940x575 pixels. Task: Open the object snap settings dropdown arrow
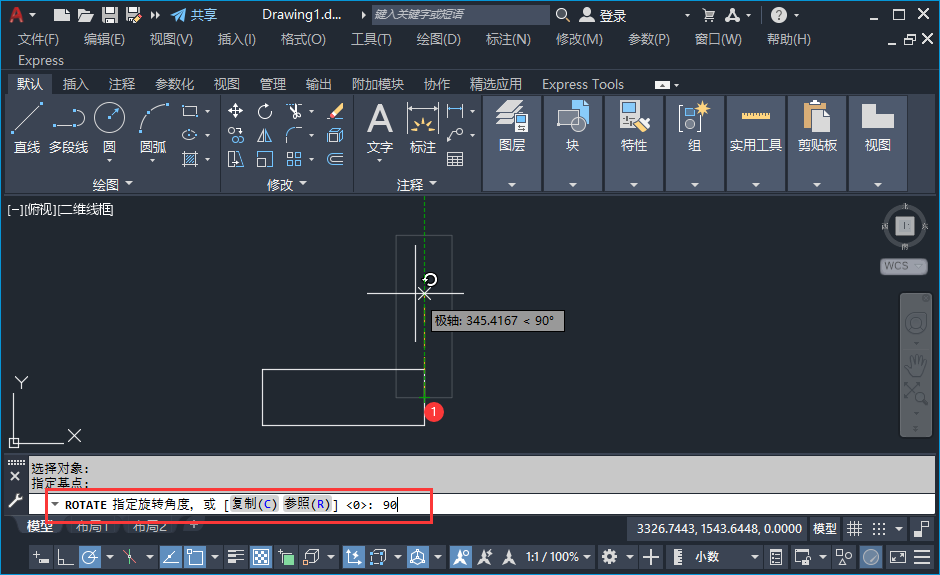coord(215,558)
